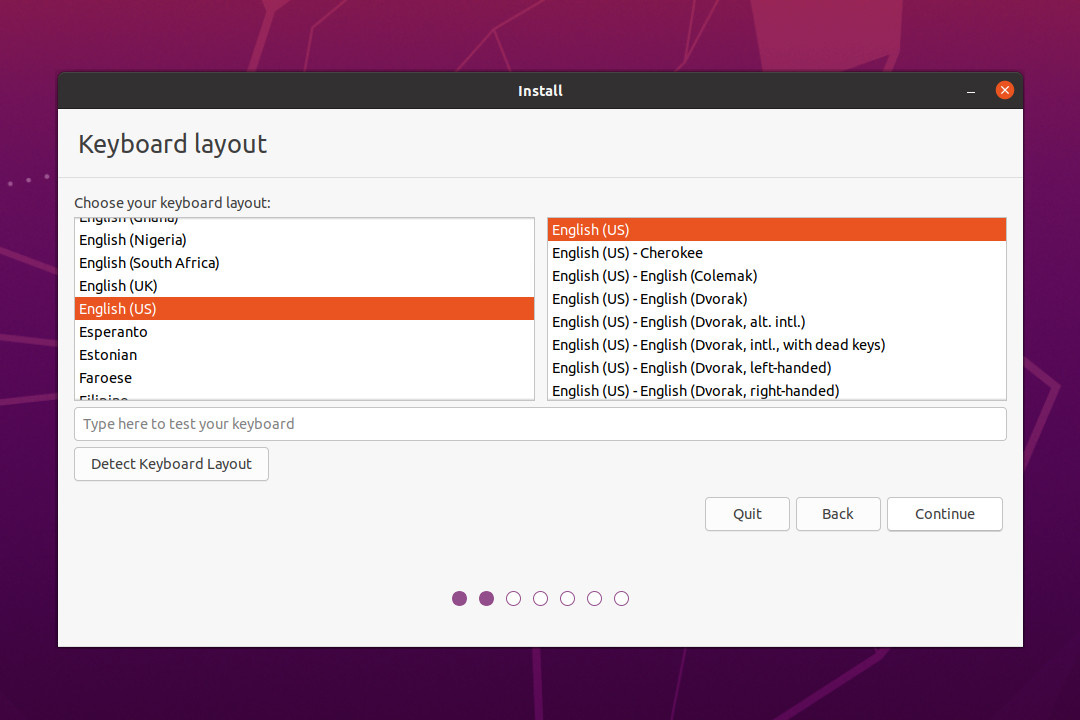Viewport: 1080px width, 720px height.
Task: Close the Install window
Action: click(x=1004, y=90)
